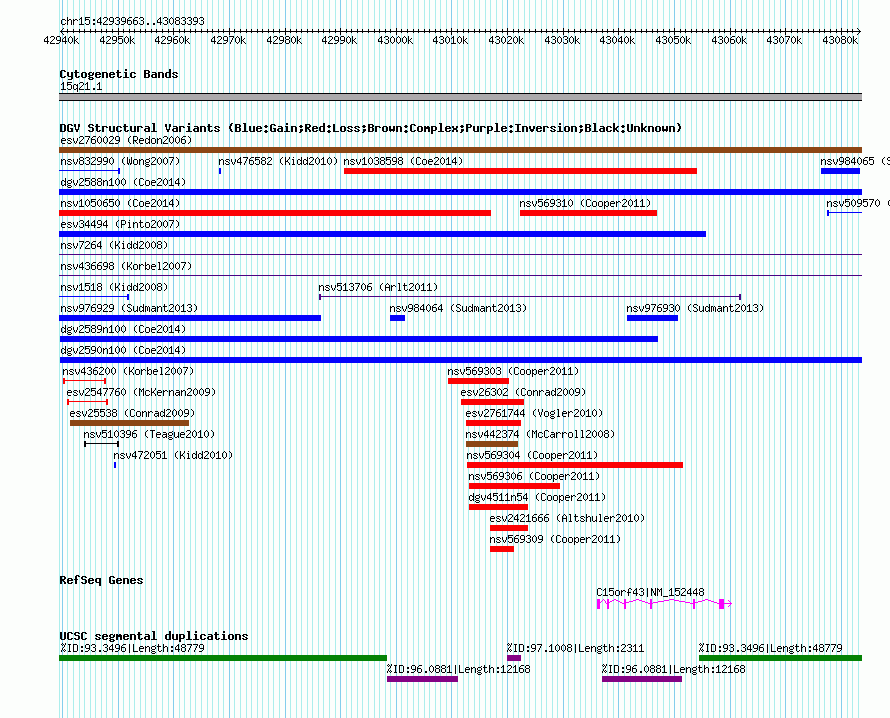This screenshot has height=718, width=890.
Task: Click the dgv4511n54 (Cooper2011) label
Action: pyautogui.click(x=537, y=497)
